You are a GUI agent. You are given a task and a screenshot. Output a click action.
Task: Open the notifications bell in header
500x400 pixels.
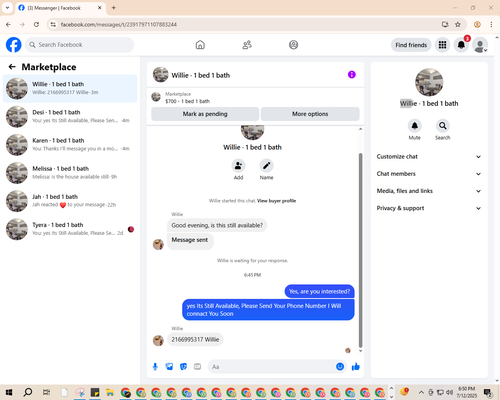pos(461,45)
